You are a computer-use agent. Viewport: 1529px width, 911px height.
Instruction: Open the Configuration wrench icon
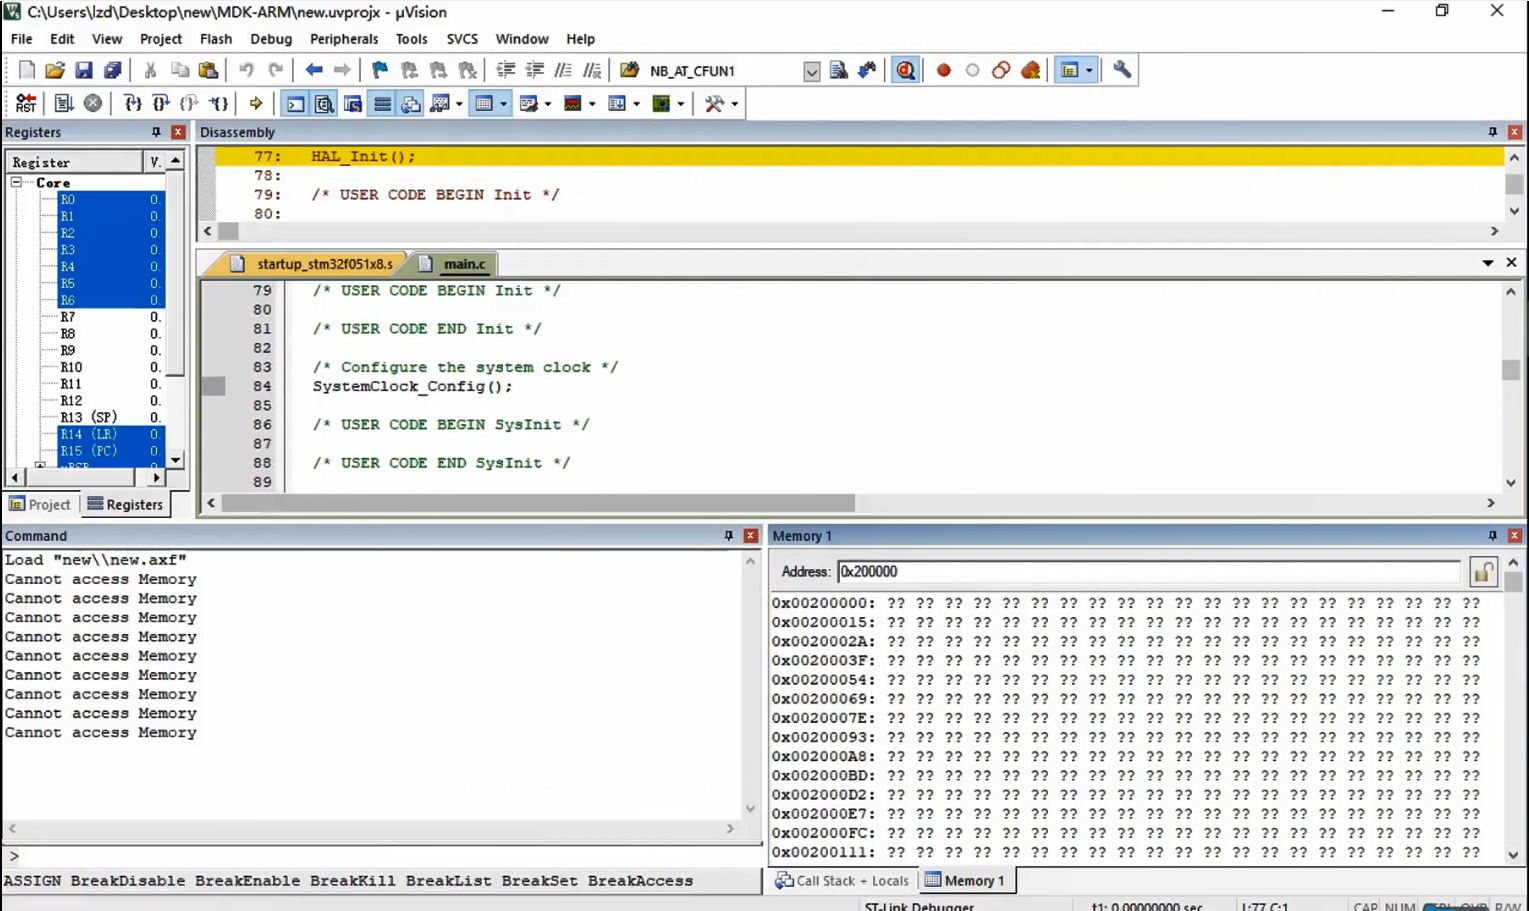(x=1122, y=71)
